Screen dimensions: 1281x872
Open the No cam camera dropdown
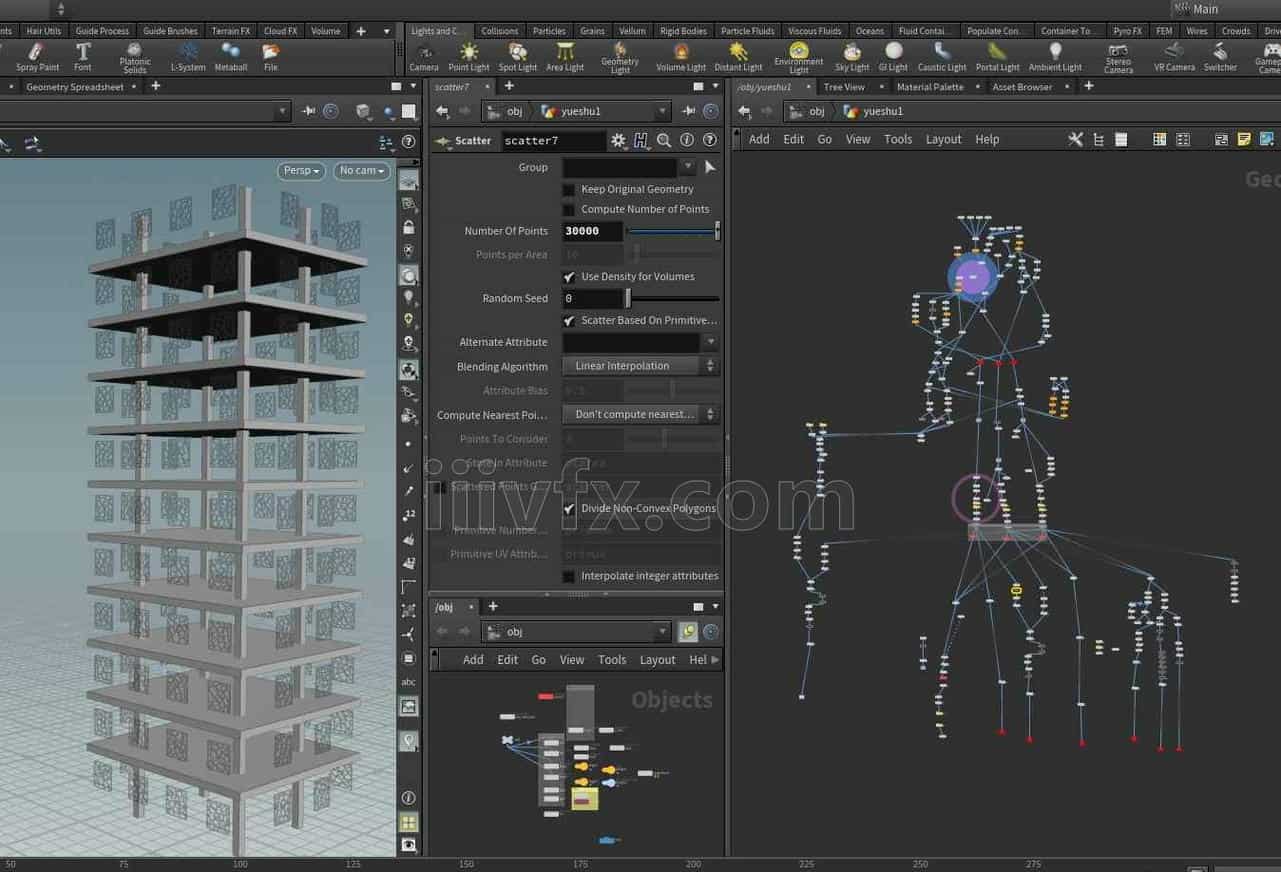(x=362, y=171)
